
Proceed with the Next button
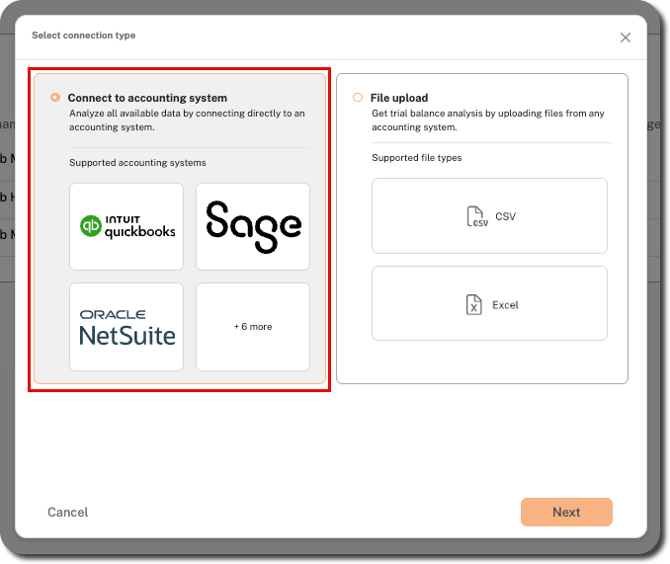[x=566, y=512]
